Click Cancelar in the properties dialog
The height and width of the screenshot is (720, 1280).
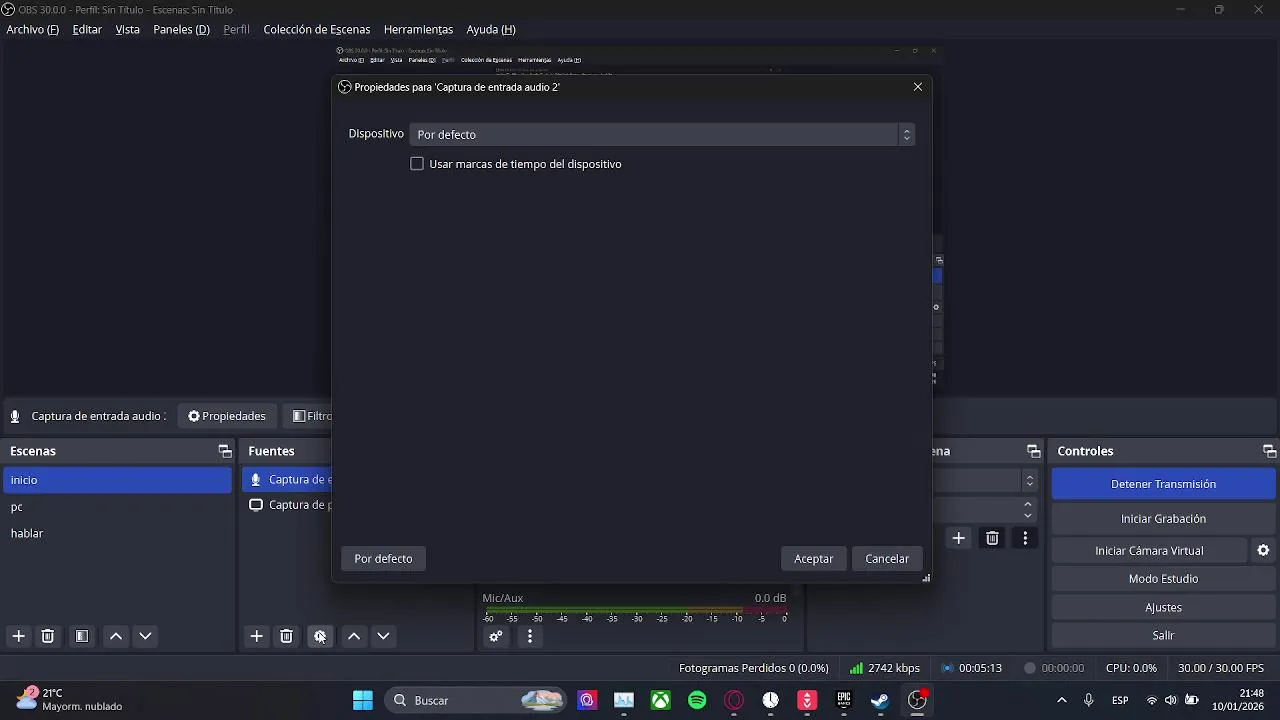[887, 559]
